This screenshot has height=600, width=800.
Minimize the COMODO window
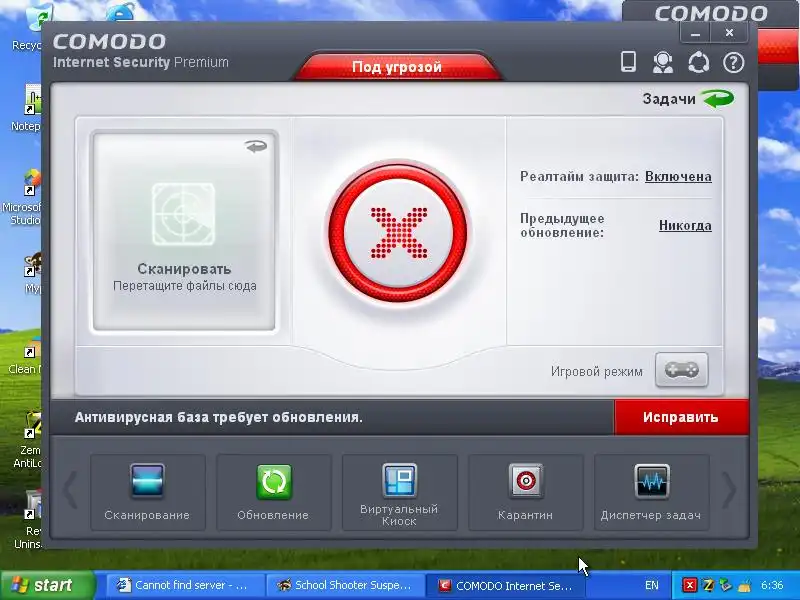click(x=695, y=34)
